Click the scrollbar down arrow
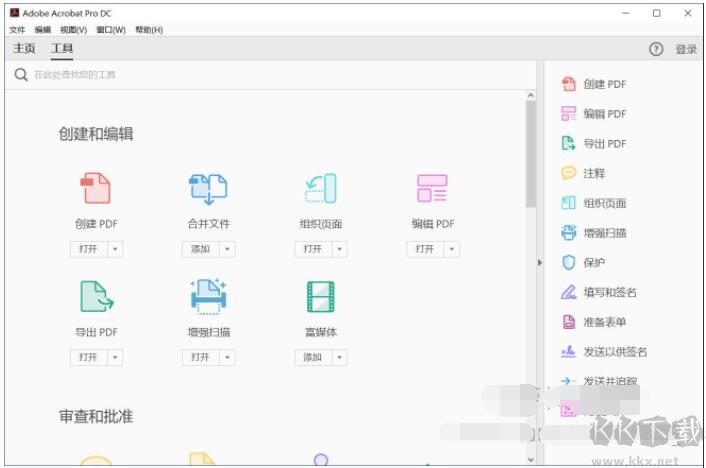Image resolution: width=706 pixels, height=468 pixels. [x=530, y=459]
